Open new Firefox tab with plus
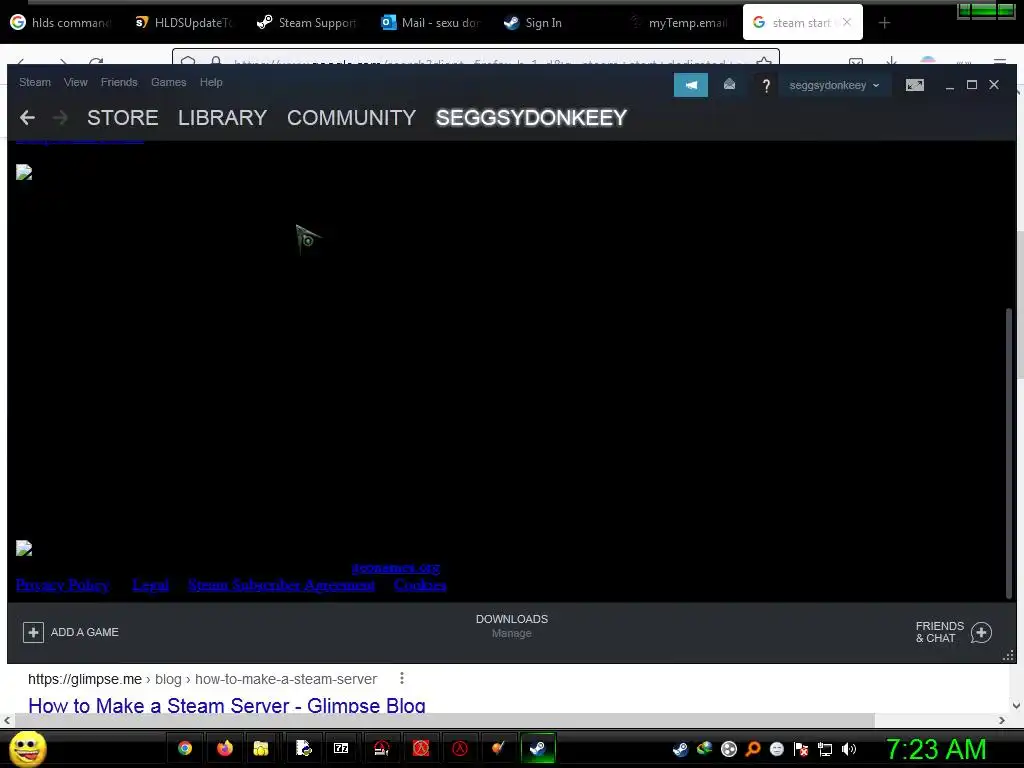This screenshot has height=768, width=1024. (x=884, y=23)
